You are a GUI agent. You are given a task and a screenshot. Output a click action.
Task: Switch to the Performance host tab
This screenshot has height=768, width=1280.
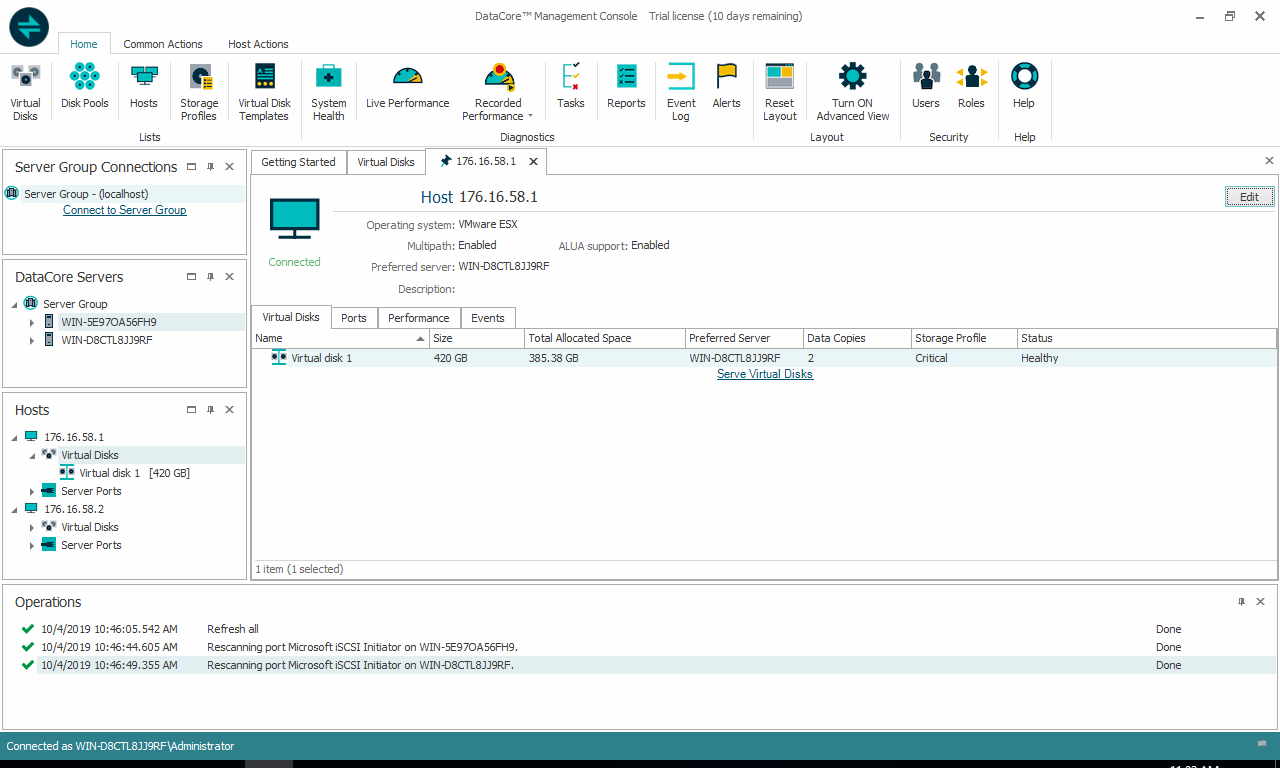(x=419, y=318)
